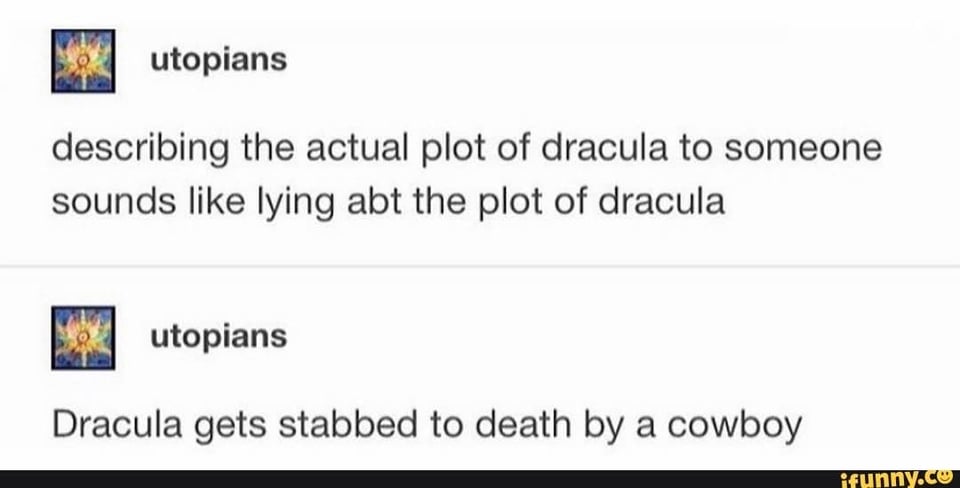Screen dimensions: 960x488
Task: Open the first utopians username link
Action: (x=218, y=61)
